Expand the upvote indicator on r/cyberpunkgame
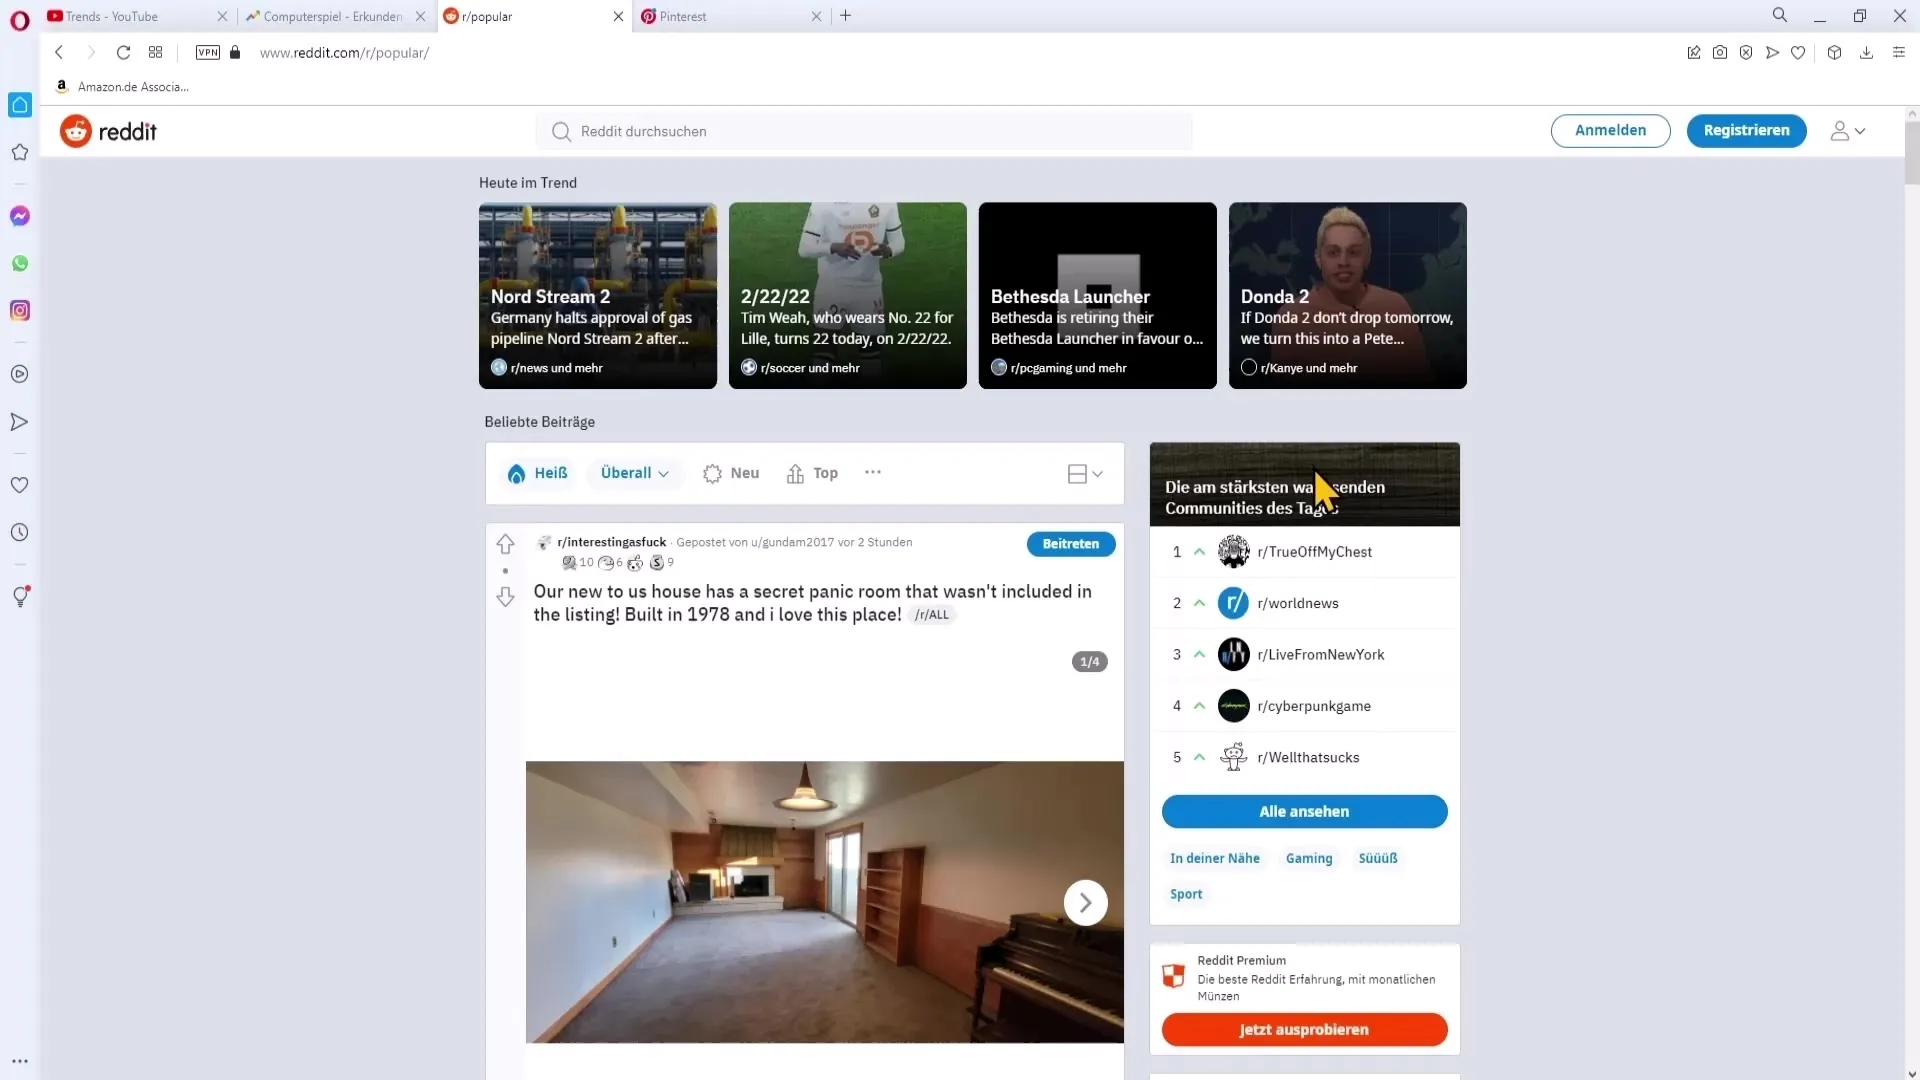 point(1199,705)
